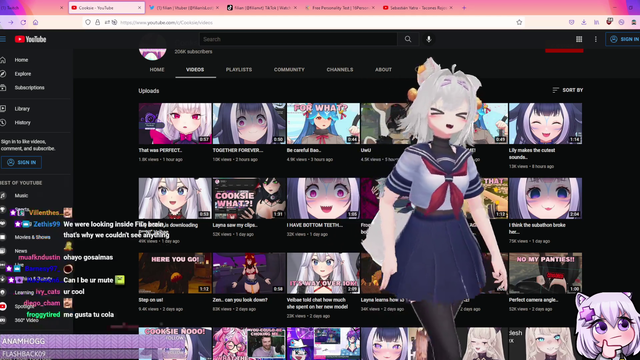Click the browser home icon

pos(36,22)
